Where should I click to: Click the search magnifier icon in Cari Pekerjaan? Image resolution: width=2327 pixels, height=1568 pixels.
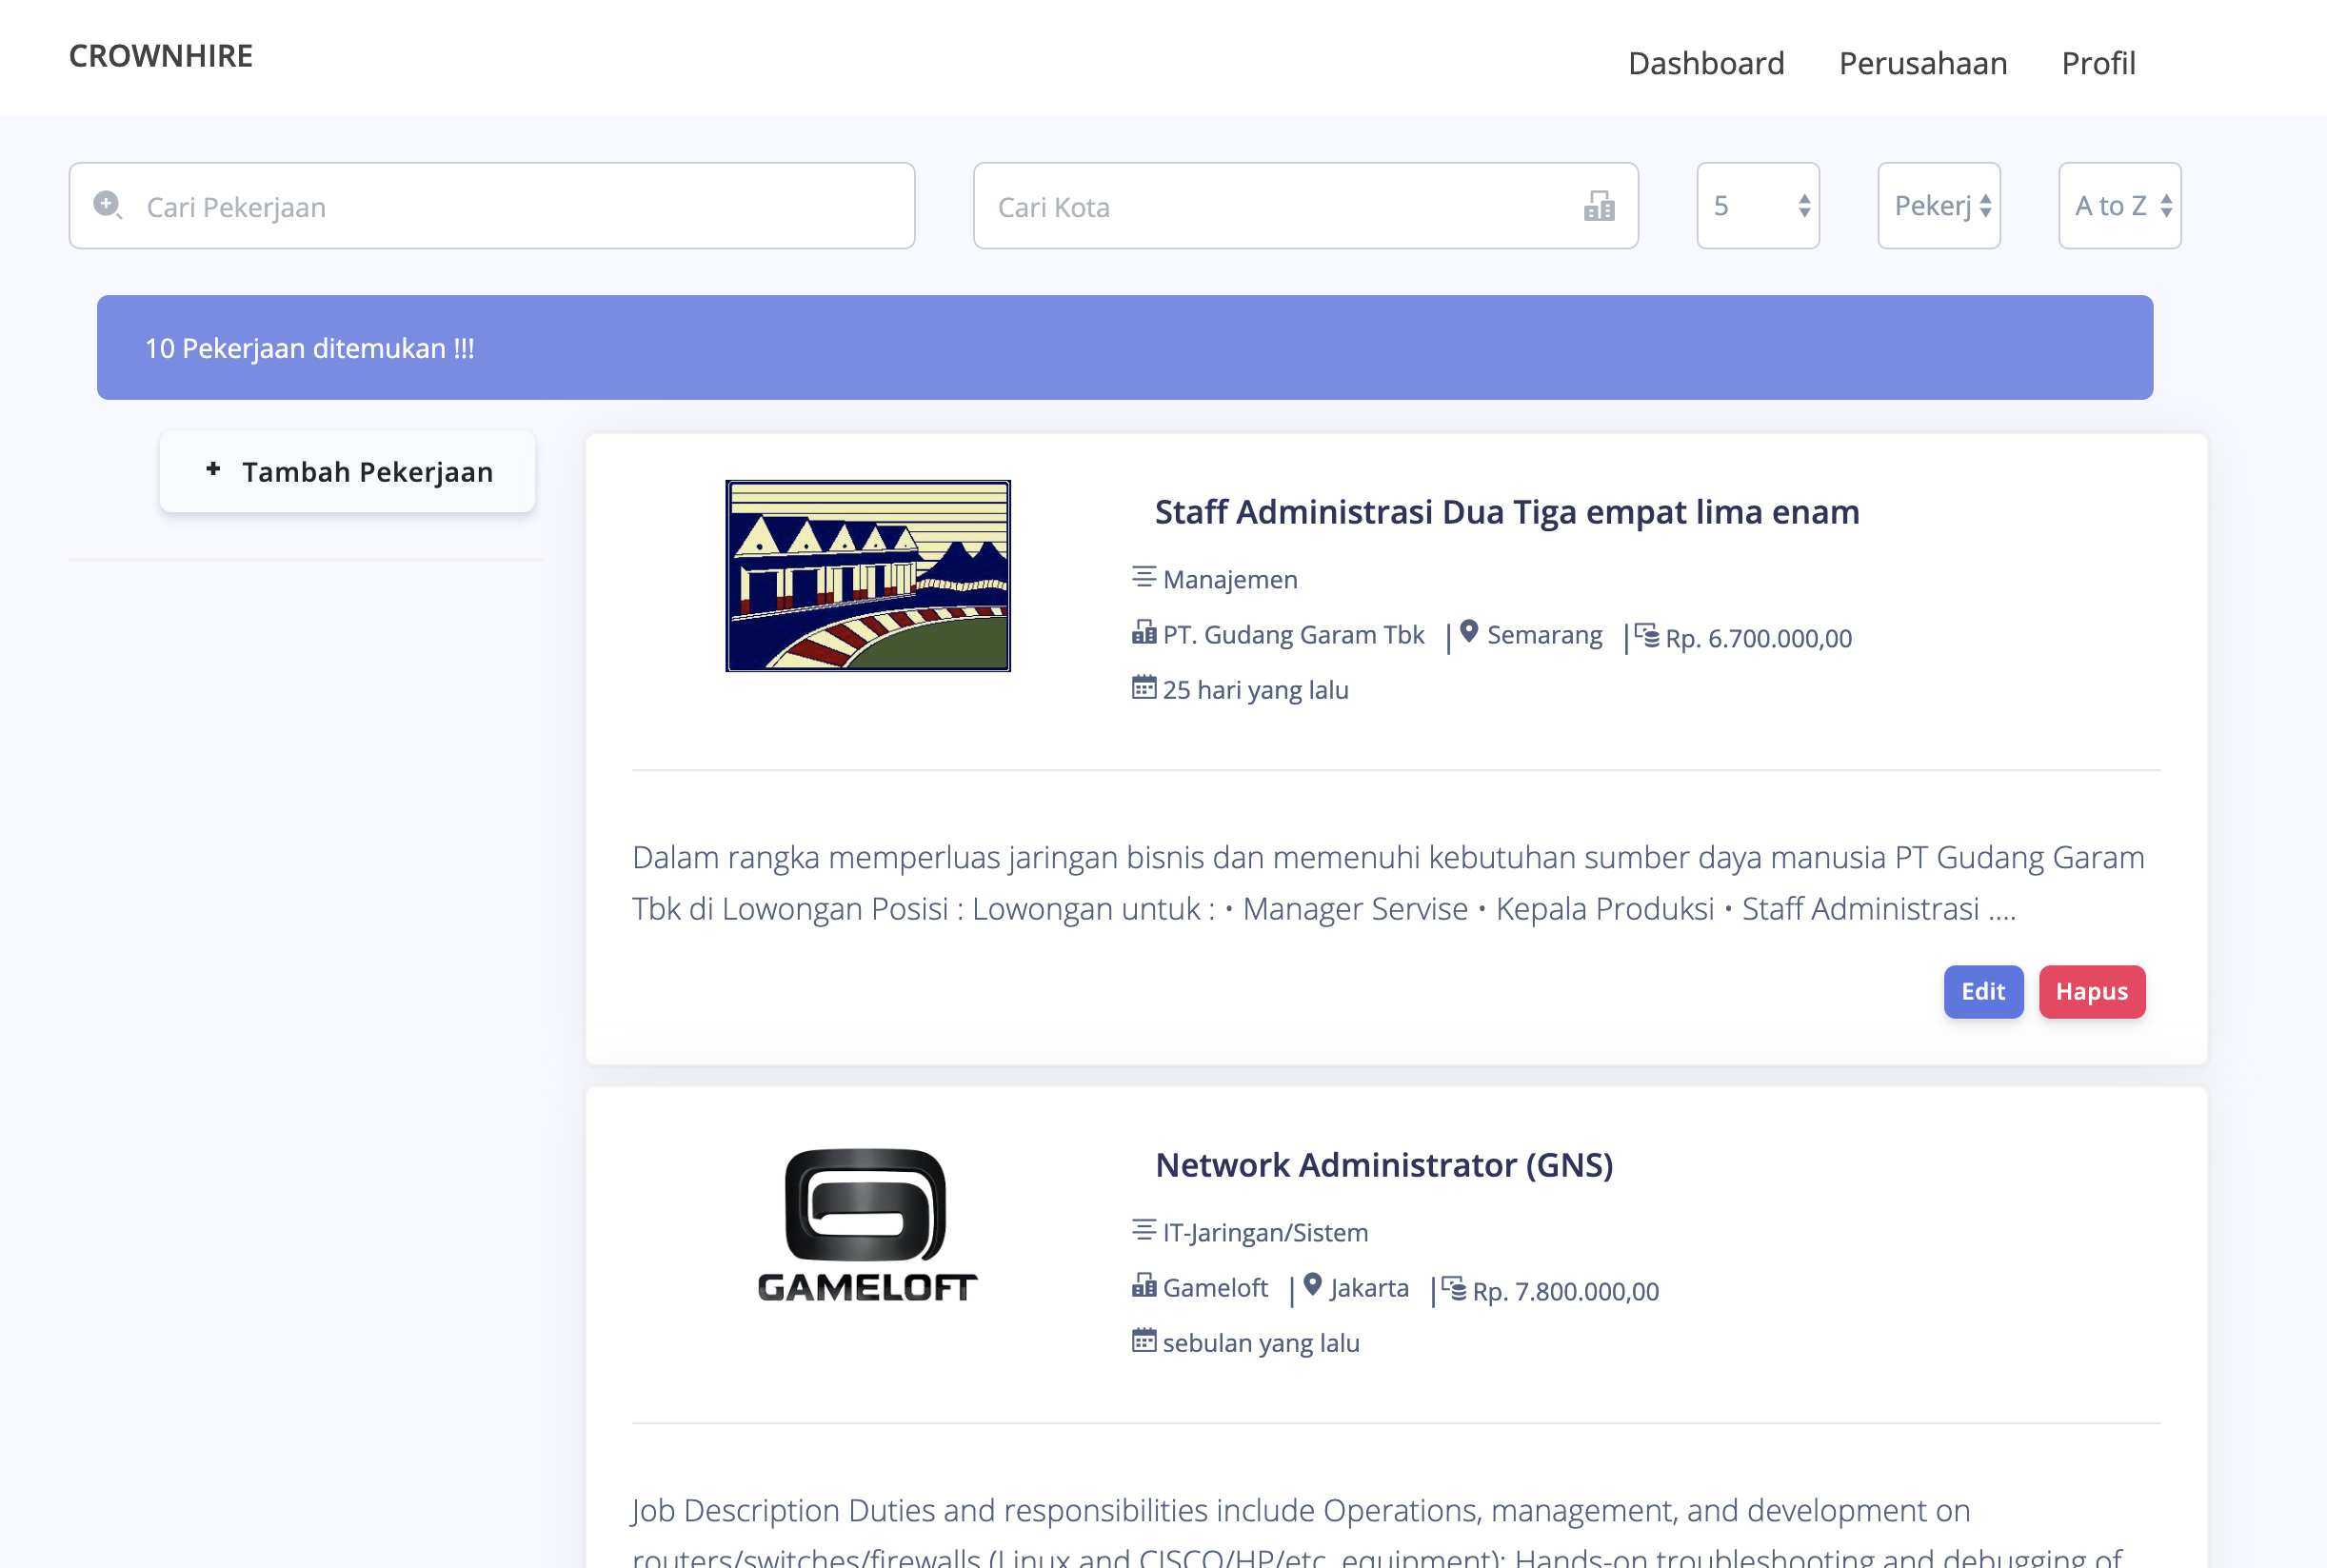click(x=107, y=205)
